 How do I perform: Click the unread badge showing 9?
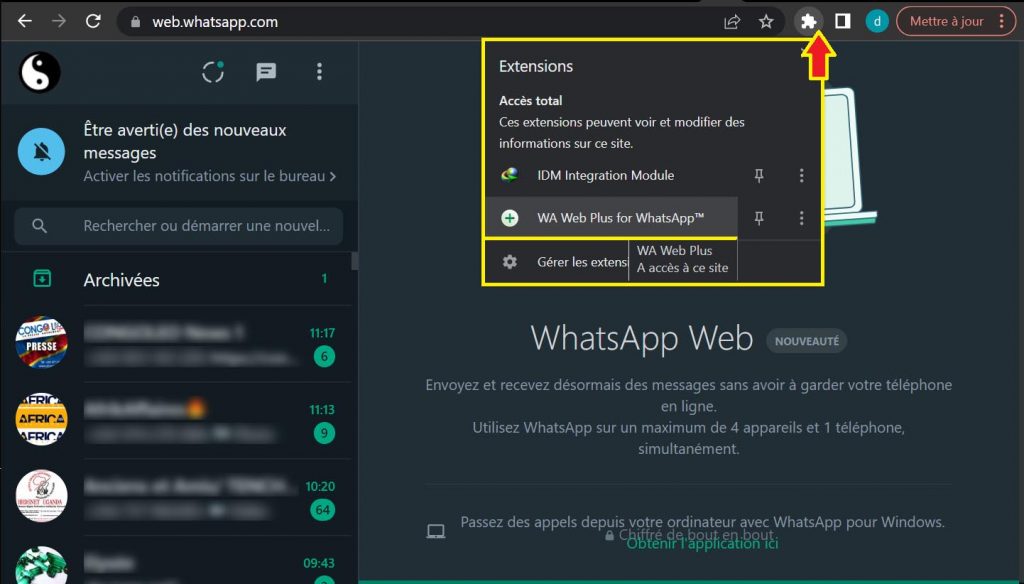(324, 433)
